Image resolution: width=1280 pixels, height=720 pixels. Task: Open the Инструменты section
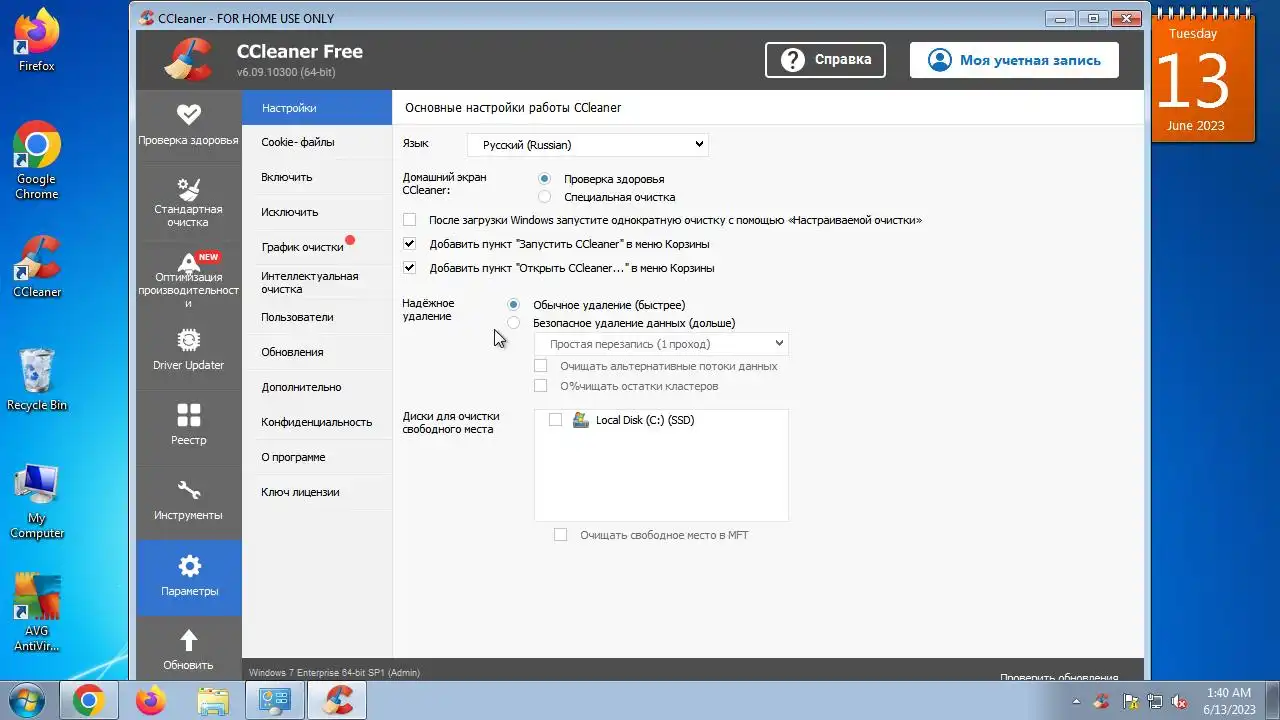(188, 500)
